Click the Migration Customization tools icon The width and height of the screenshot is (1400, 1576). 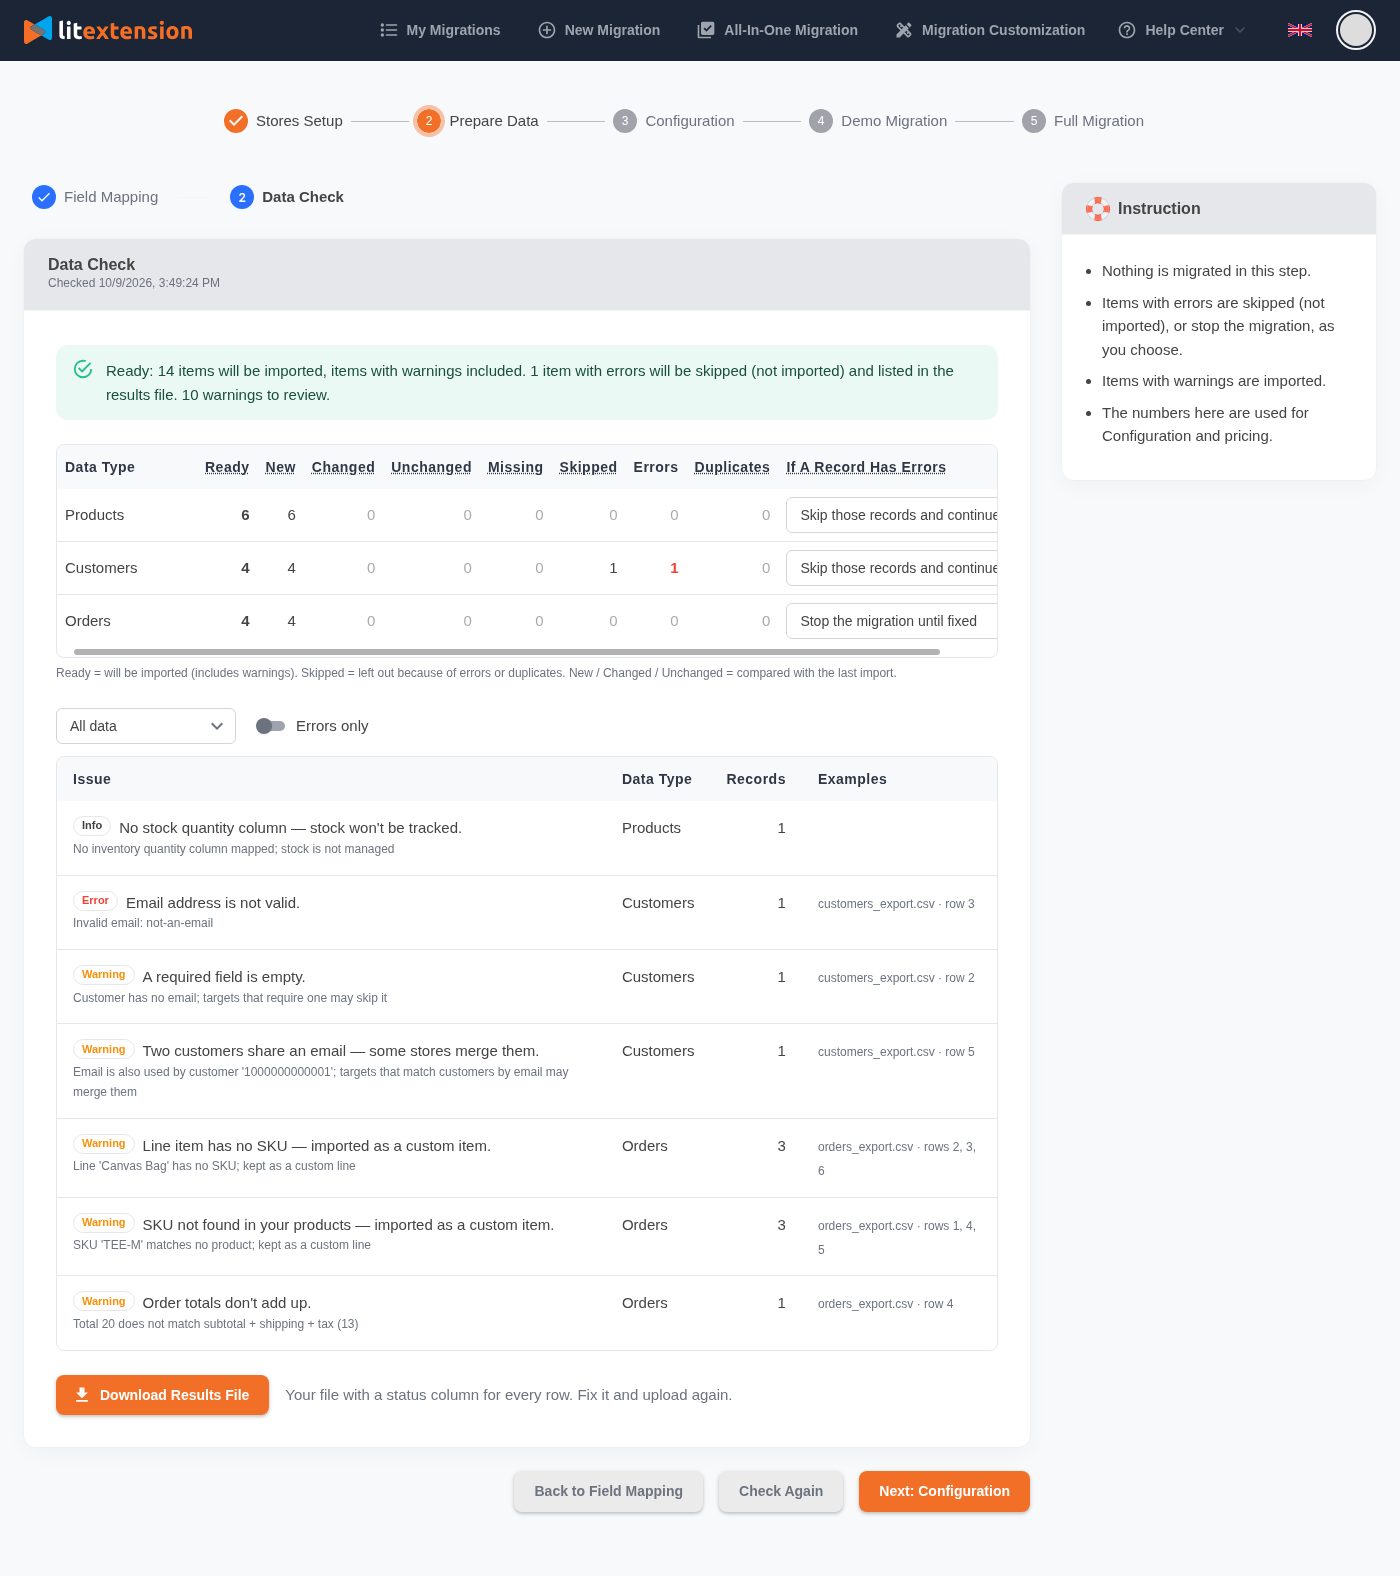[904, 30]
